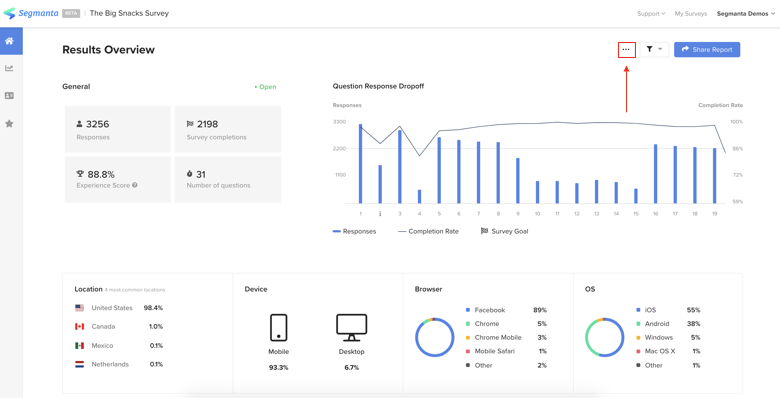The width and height of the screenshot is (780, 398).
Task: Click the United States flag icon
Action: pos(80,308)
